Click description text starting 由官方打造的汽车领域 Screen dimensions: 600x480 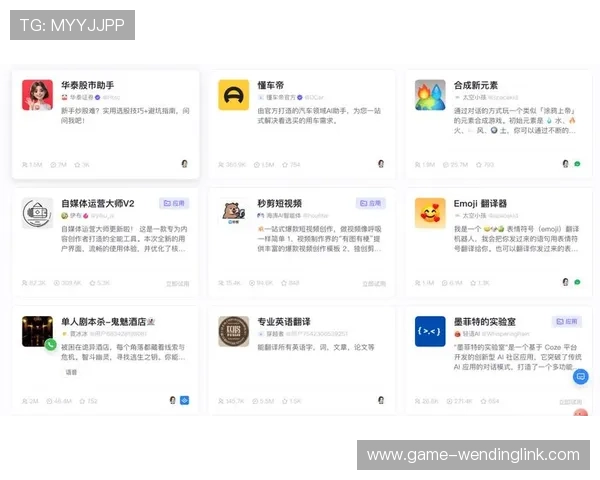click(x=319, y=116)
